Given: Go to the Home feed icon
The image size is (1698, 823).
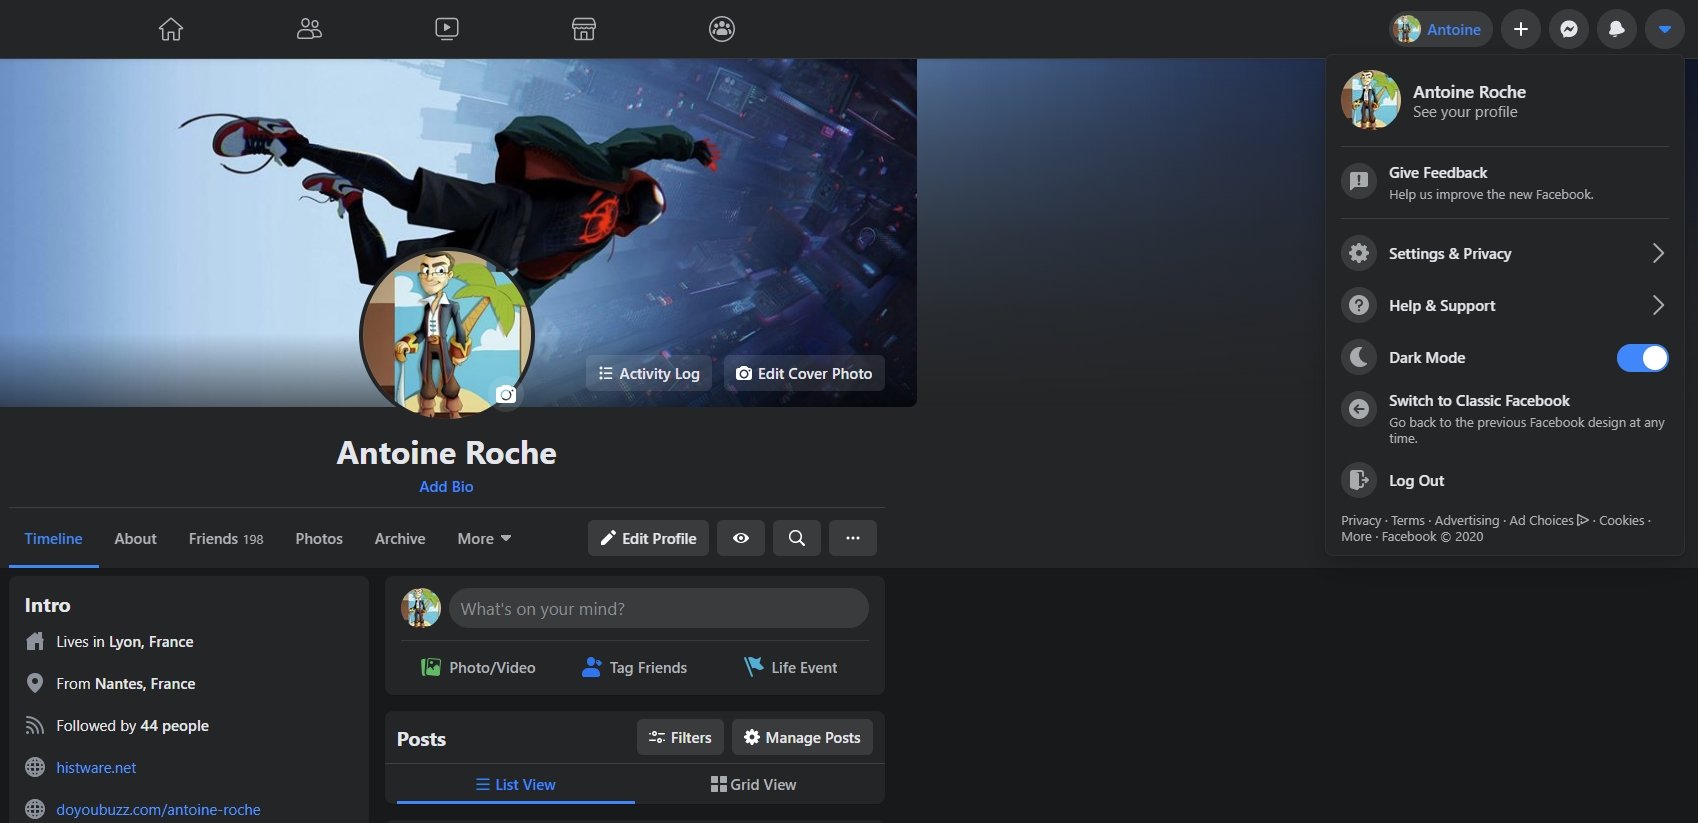Looking at the screenshot, I should [x=171, y=29].
